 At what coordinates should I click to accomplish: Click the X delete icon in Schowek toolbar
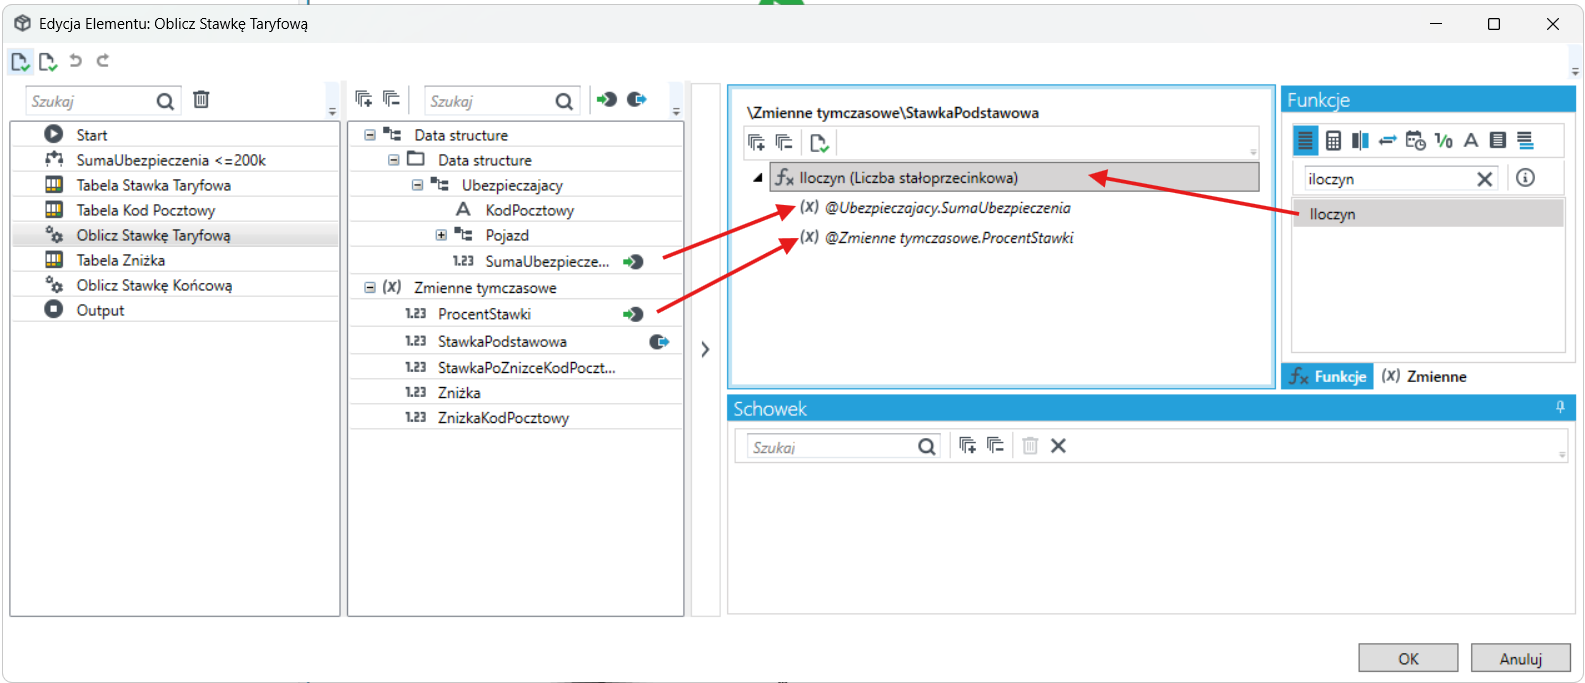[x=1058, y=446]
